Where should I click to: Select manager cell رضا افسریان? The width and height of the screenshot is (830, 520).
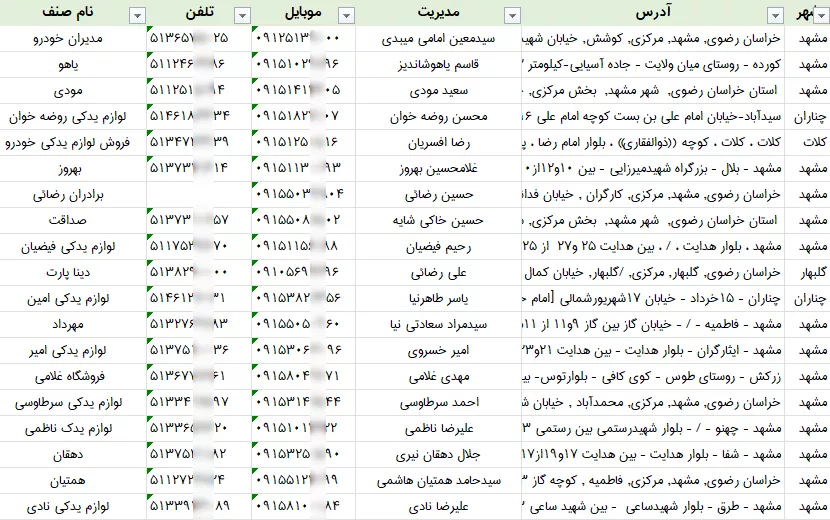point(439,142)
